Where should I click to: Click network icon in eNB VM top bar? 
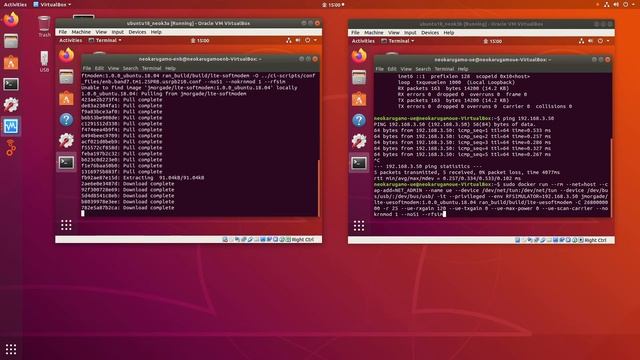[289, 40]
